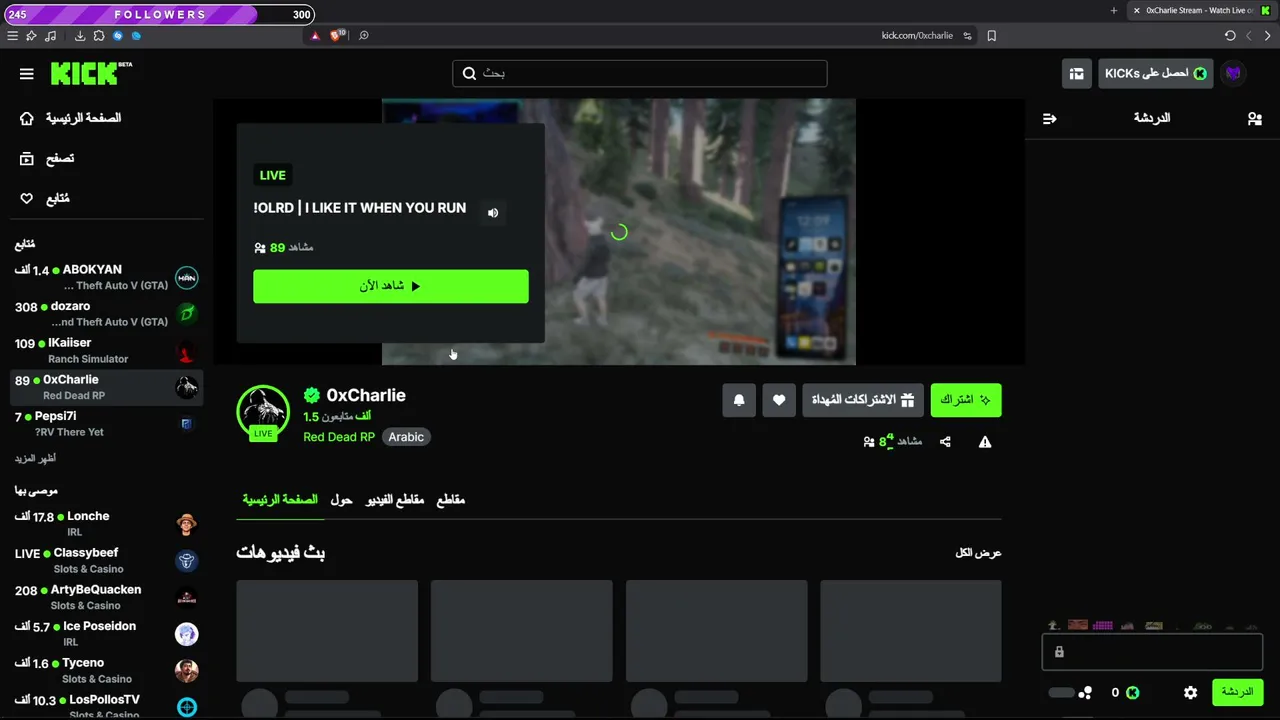The width and height of the screenshot is (1280, 720).
Task: Open browser downloads icon
Action: [x=80, y=36]
